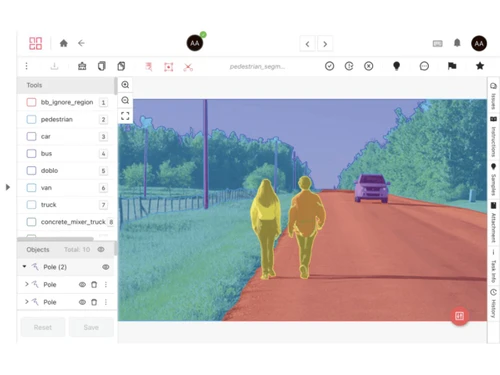This screenshot has height=375, width=500.
Task: Open notifications bell
Action: [457, 43]
